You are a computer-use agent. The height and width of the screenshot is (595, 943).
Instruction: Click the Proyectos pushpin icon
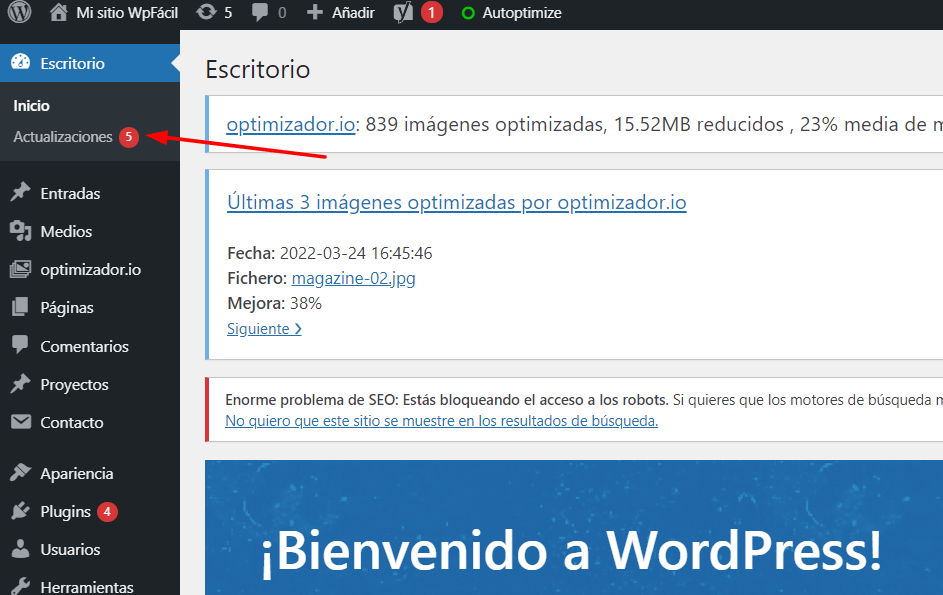click(x=20, y=384)
